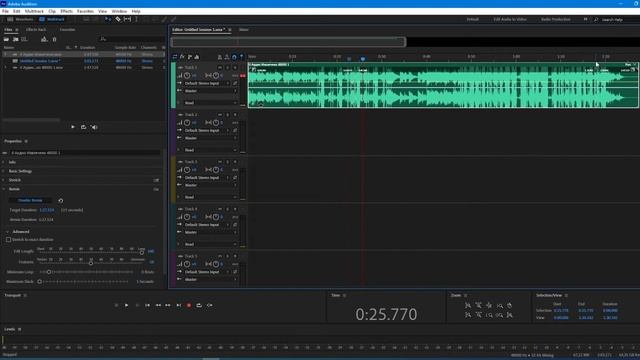Click the Rewind button in Transport

pos(158,305)
